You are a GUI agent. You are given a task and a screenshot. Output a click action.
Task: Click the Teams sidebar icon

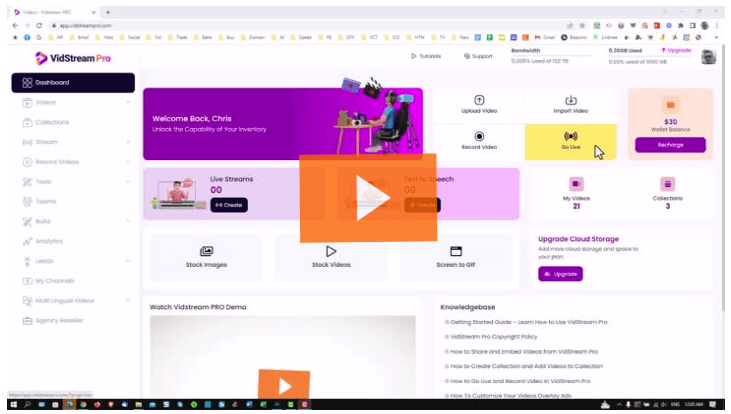[x=27, y=201]
